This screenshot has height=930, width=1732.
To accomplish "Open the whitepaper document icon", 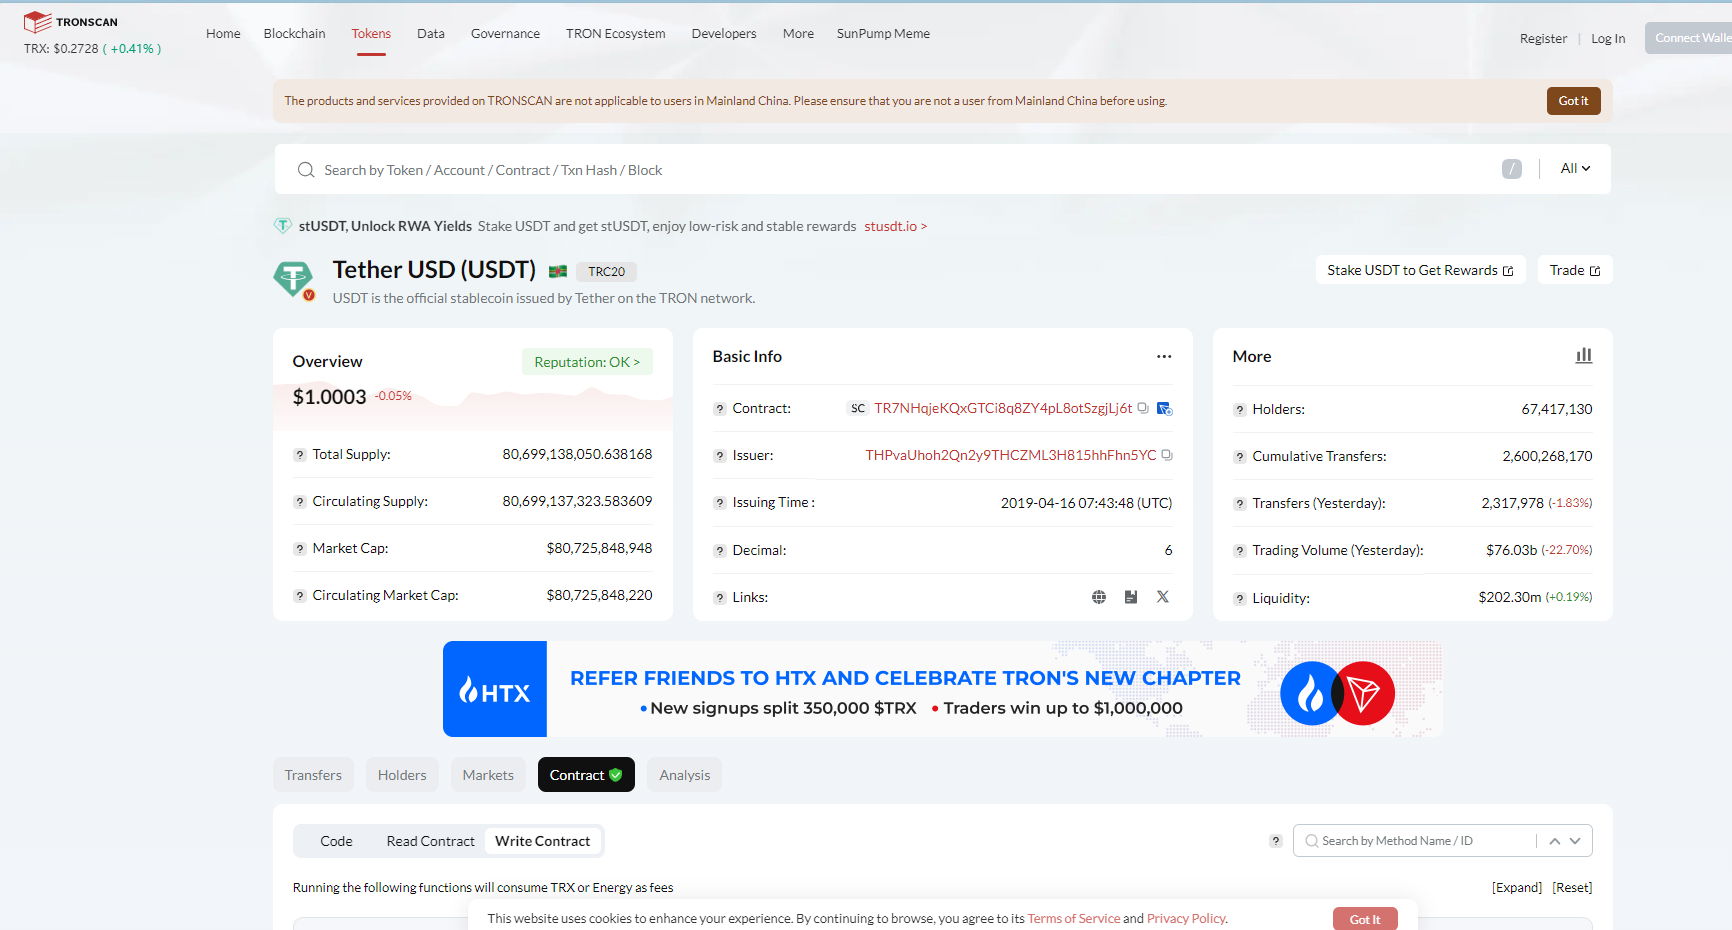I will point(1131,597).
